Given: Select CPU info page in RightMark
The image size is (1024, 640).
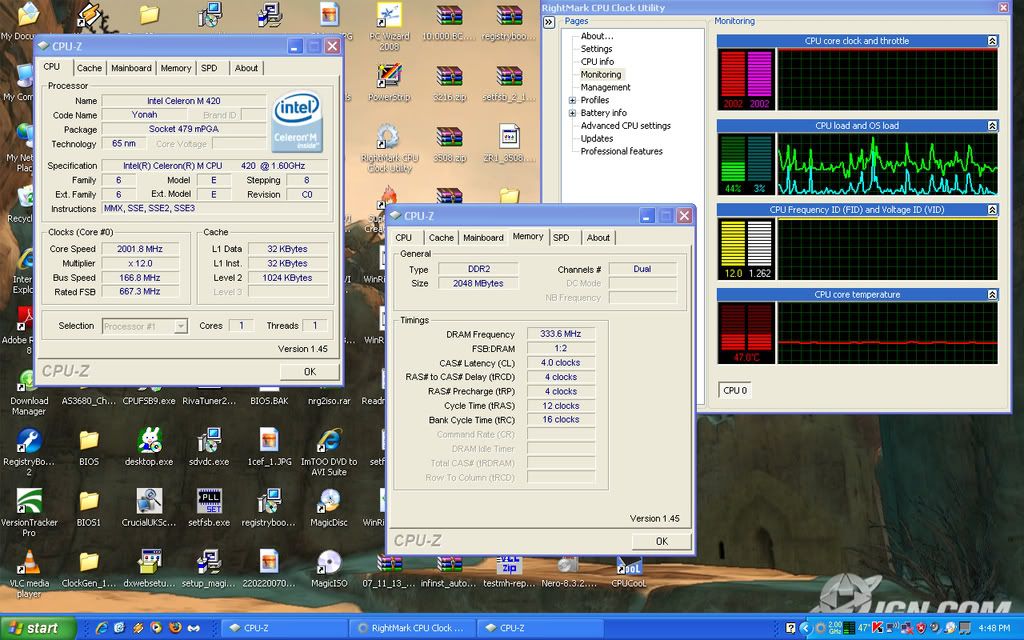Looking at the screenshot, I should 598,61.
